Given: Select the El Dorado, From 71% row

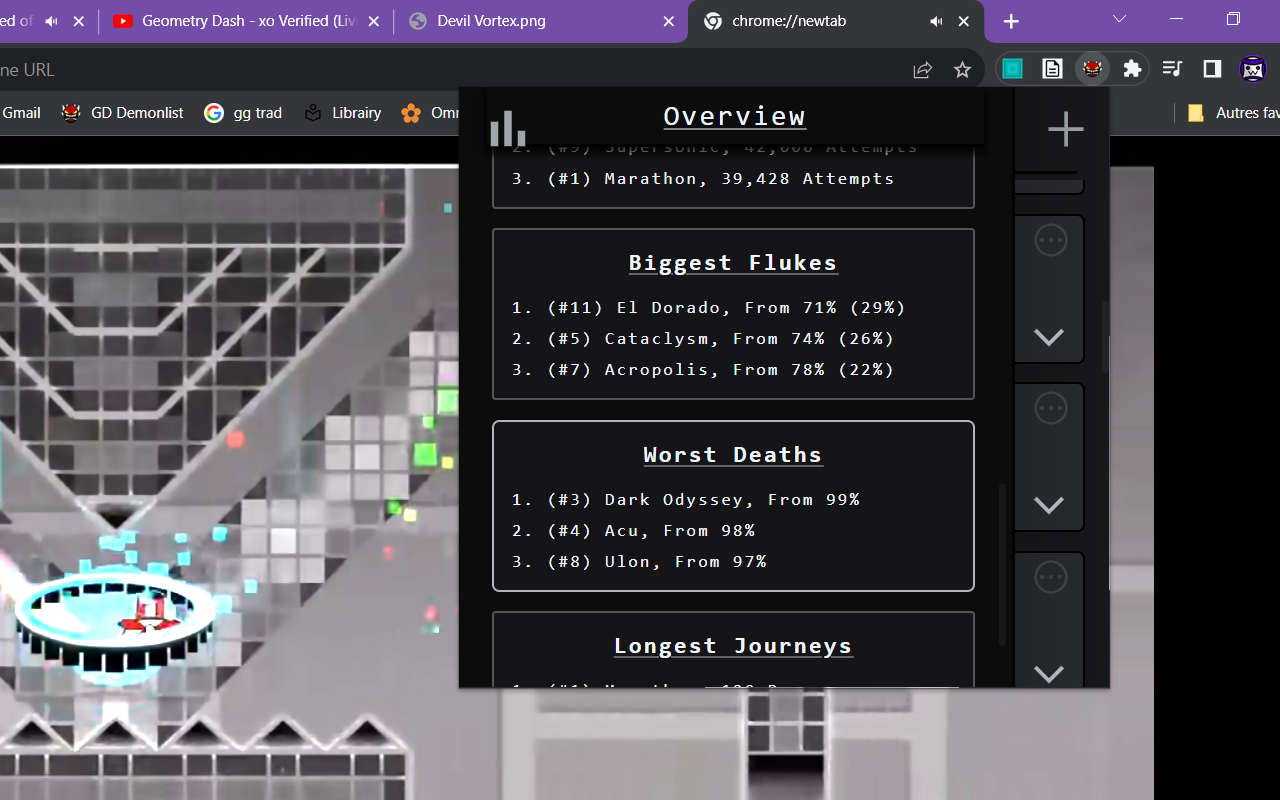Looking at the screenshot, I should (x=709, y=308).
